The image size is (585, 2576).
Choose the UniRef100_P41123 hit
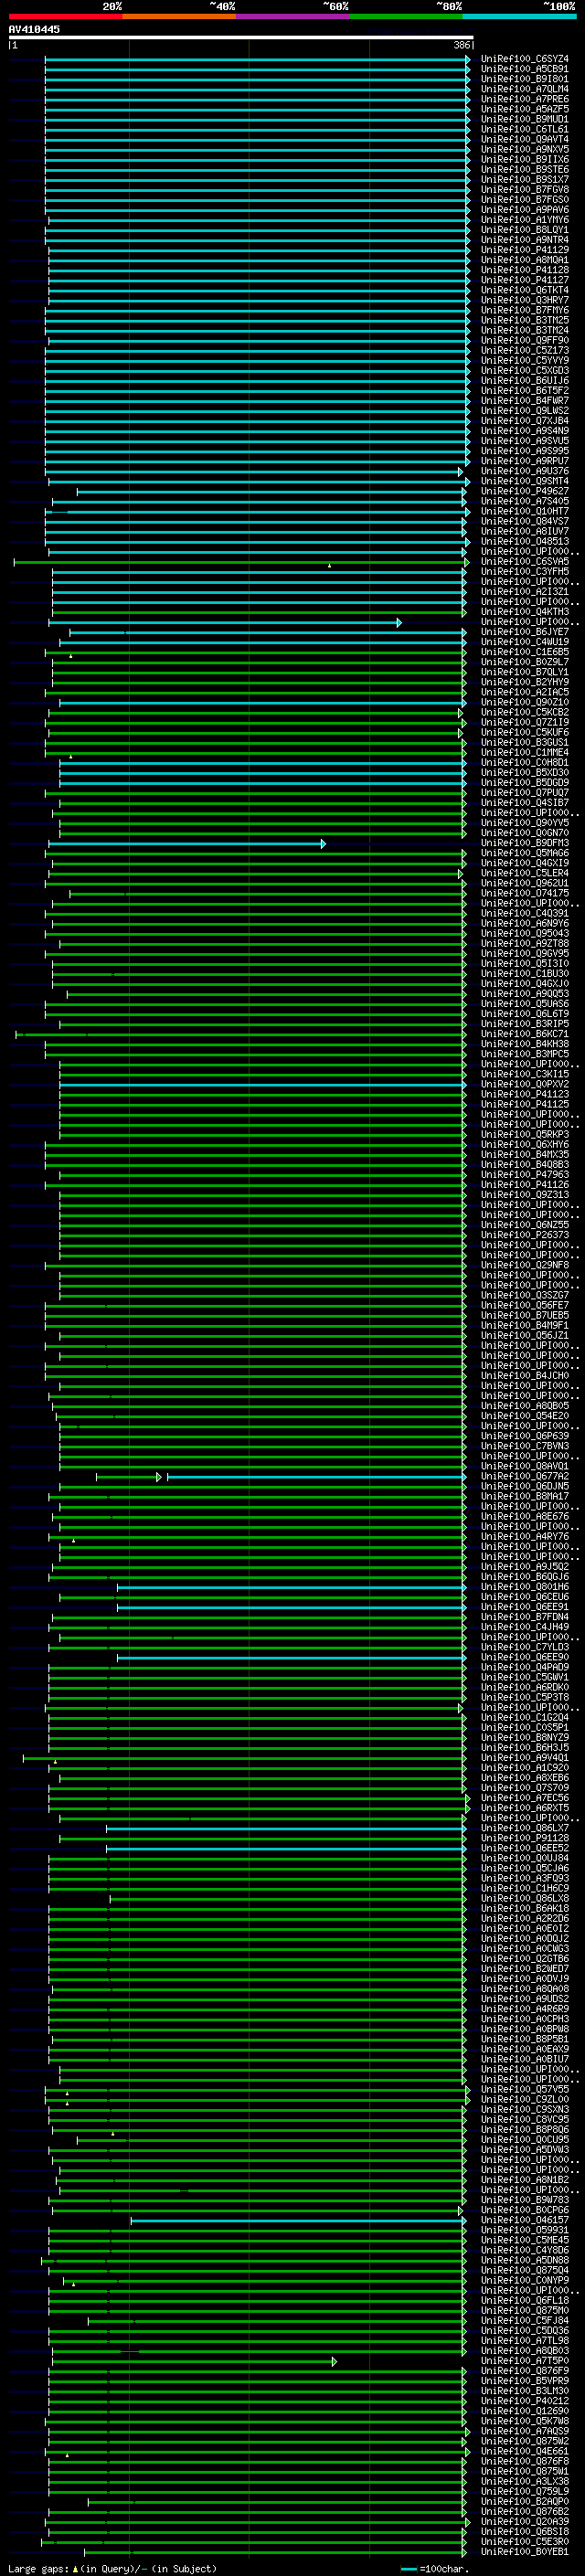pyautogui.click(x=524, y=1094)
